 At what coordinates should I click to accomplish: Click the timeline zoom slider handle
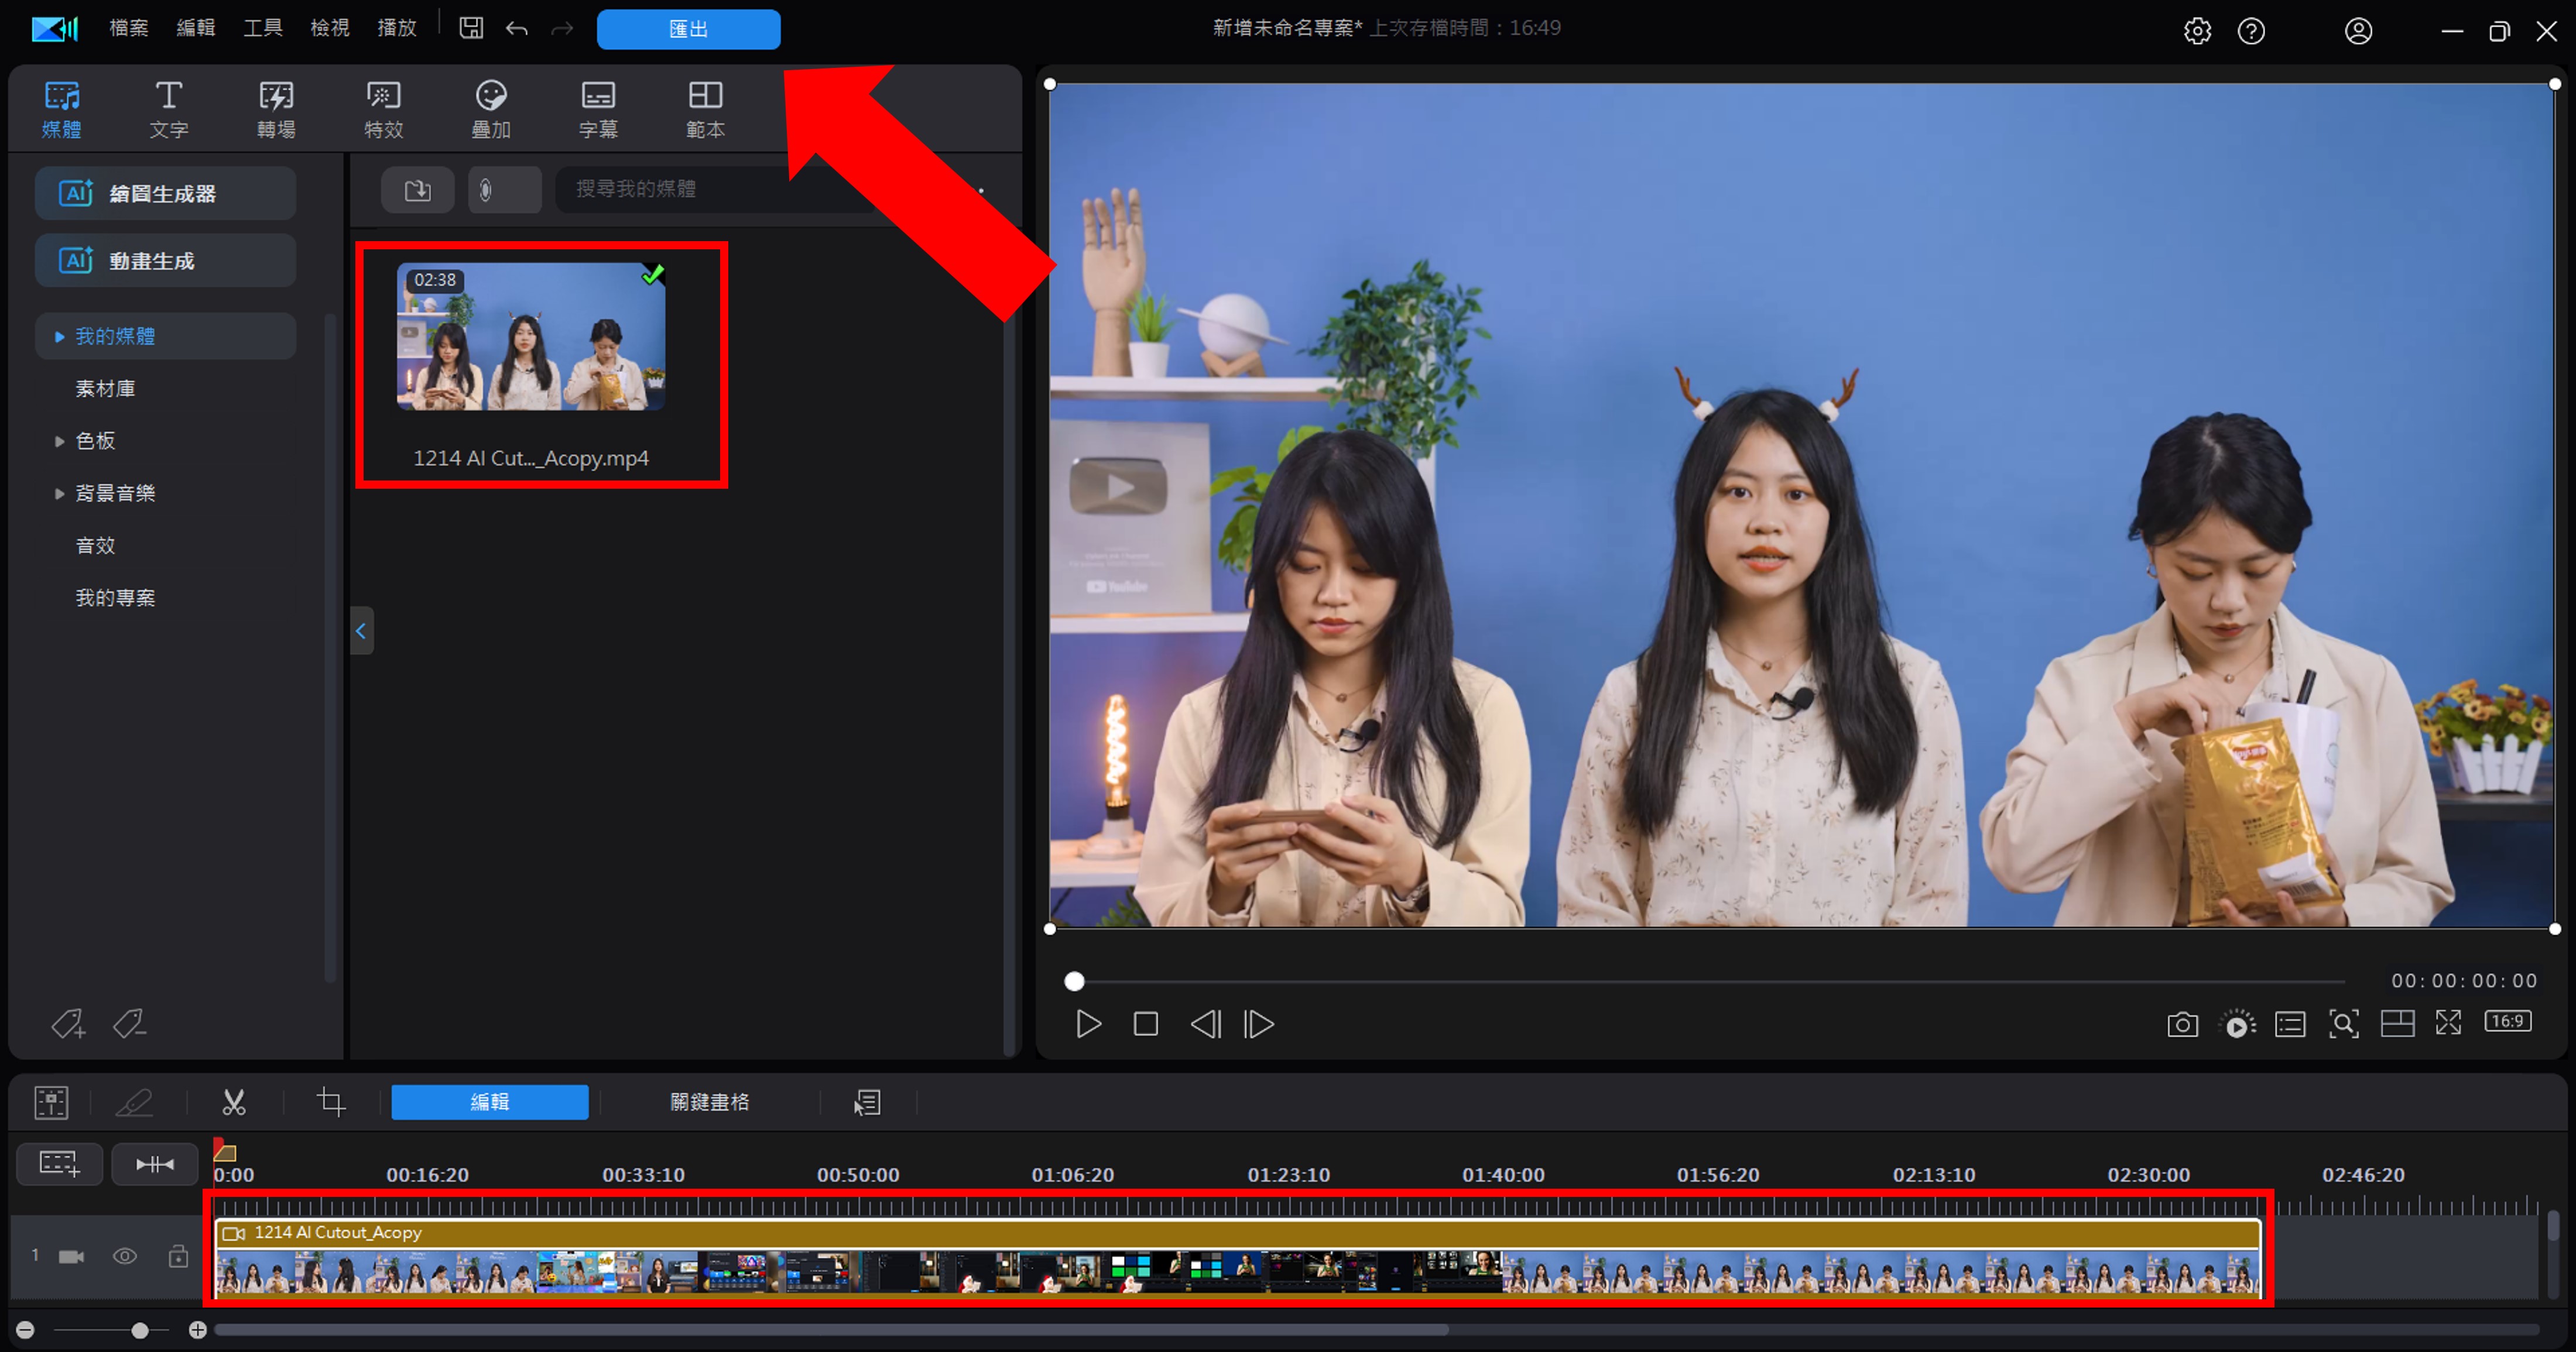[x=140, y=1330]
